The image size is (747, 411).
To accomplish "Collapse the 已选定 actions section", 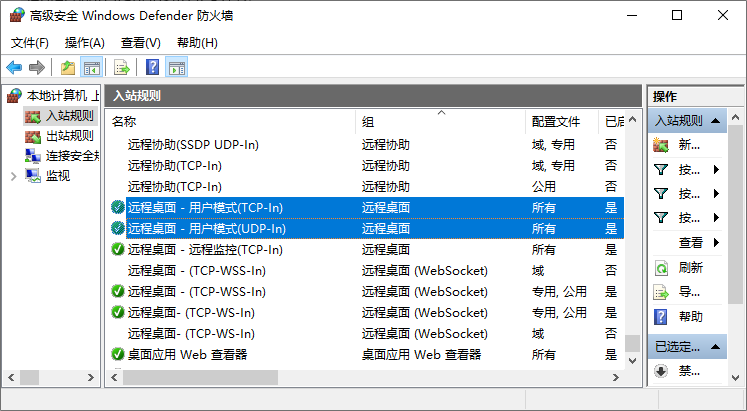I will click(717, 346).
